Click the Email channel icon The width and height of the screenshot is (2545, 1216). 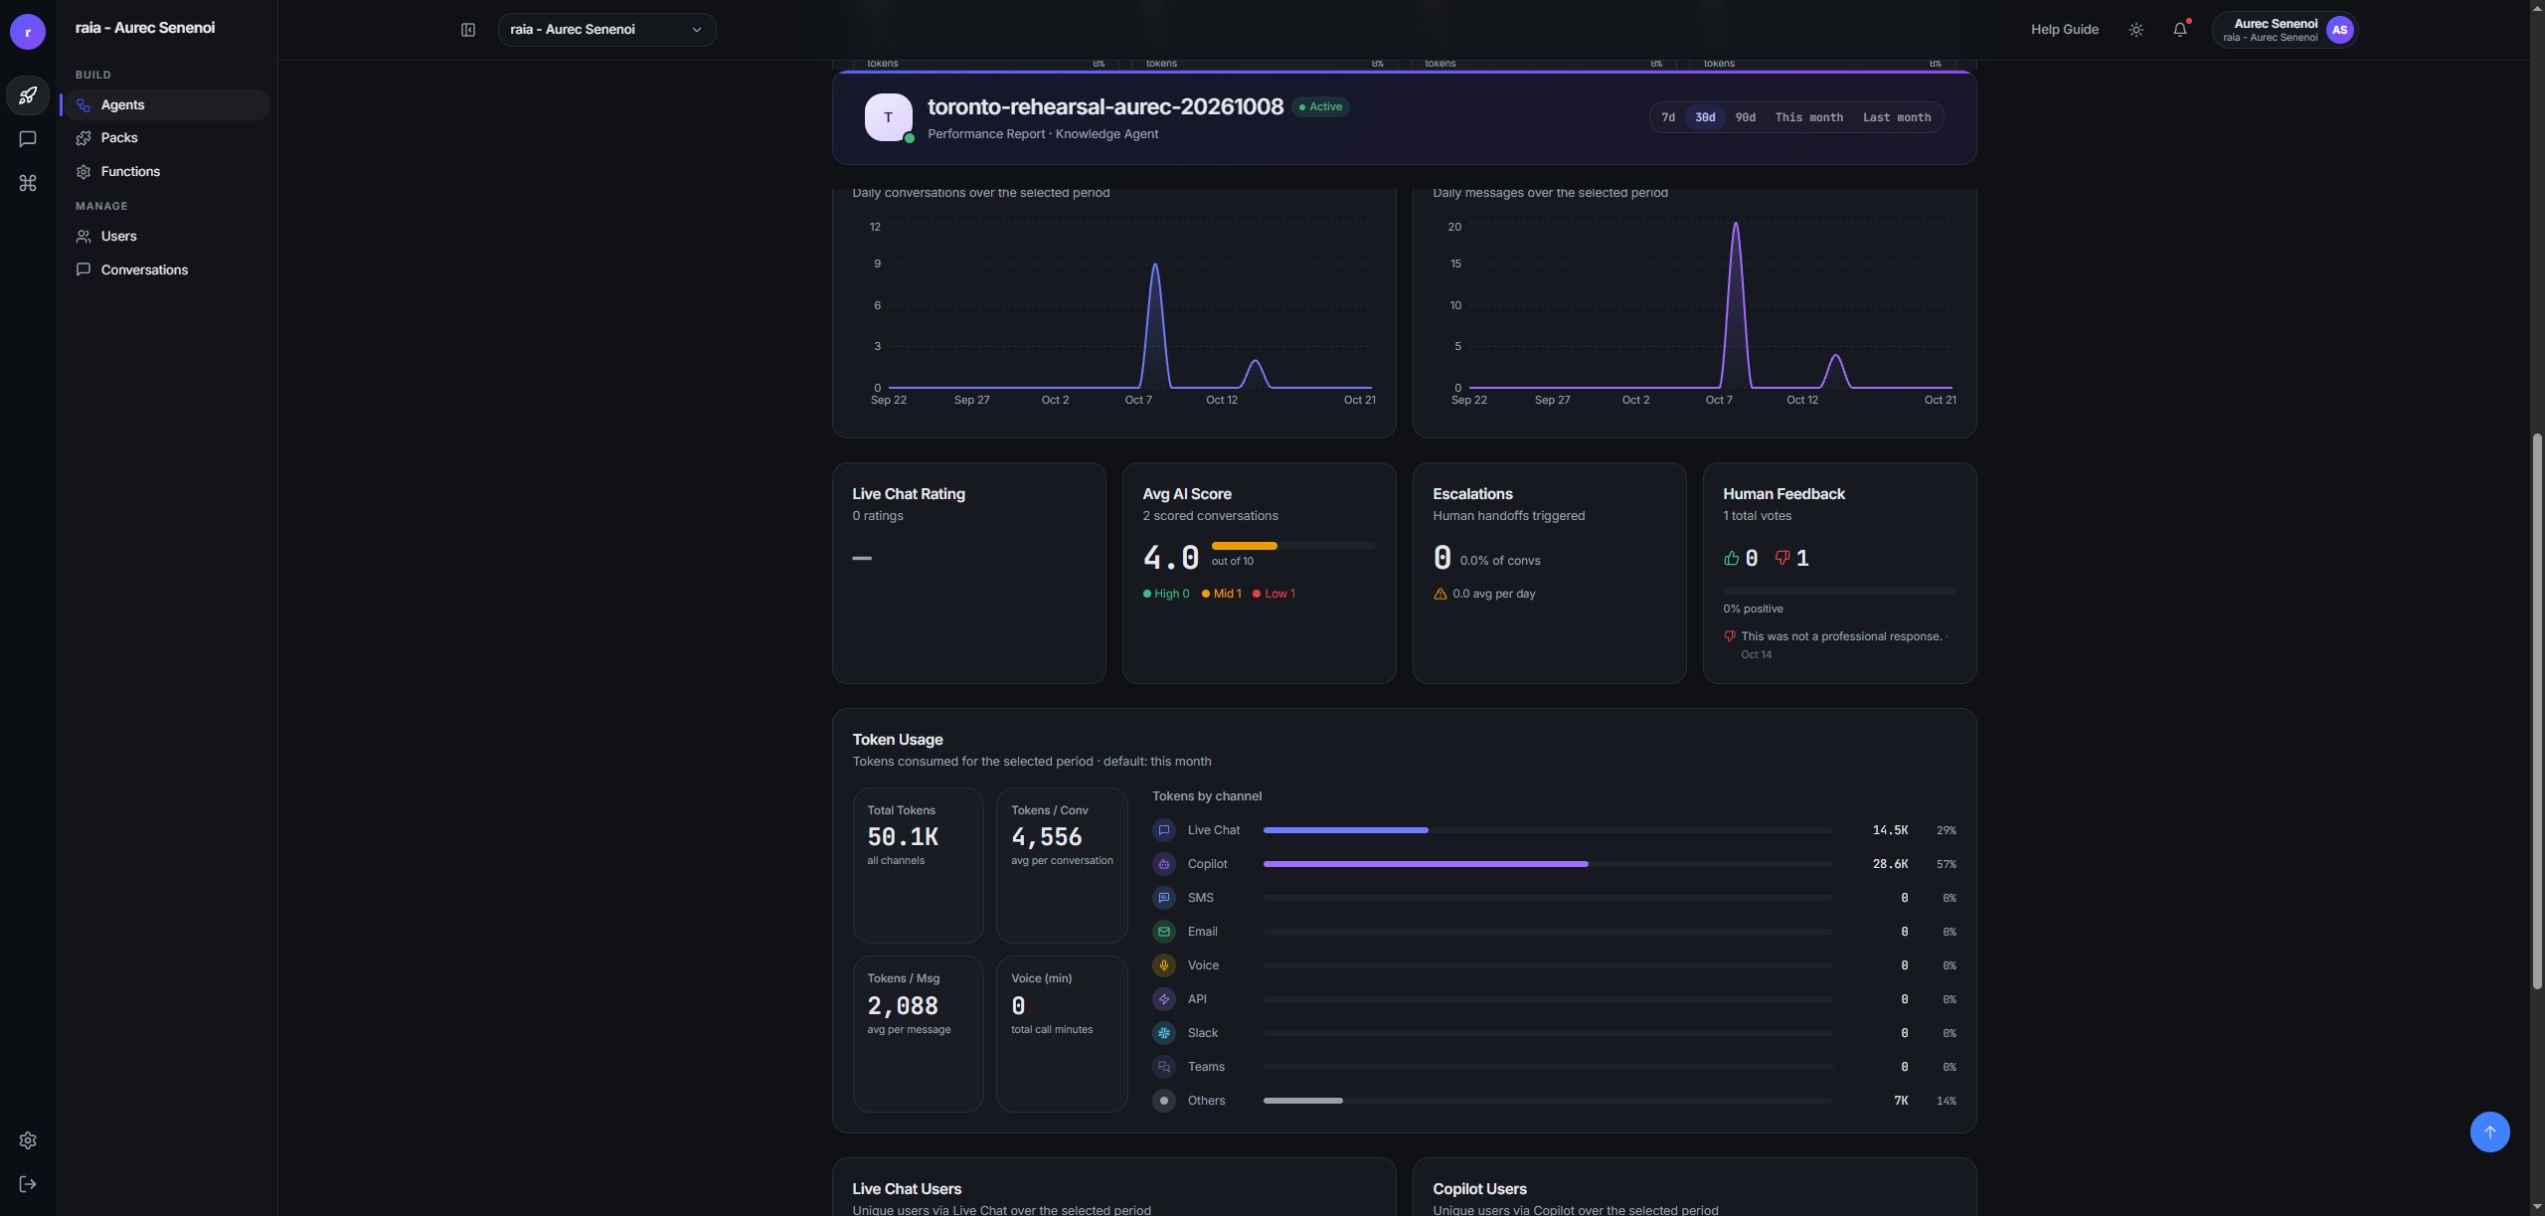(1163, 932)
